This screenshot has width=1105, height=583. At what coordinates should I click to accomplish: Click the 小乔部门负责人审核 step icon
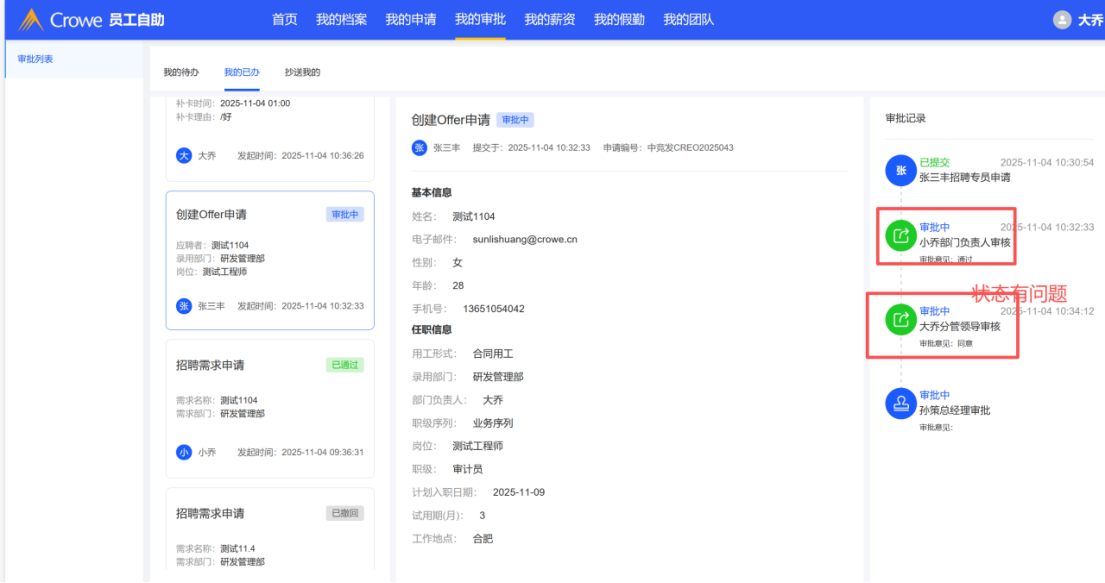pos(900,236)
